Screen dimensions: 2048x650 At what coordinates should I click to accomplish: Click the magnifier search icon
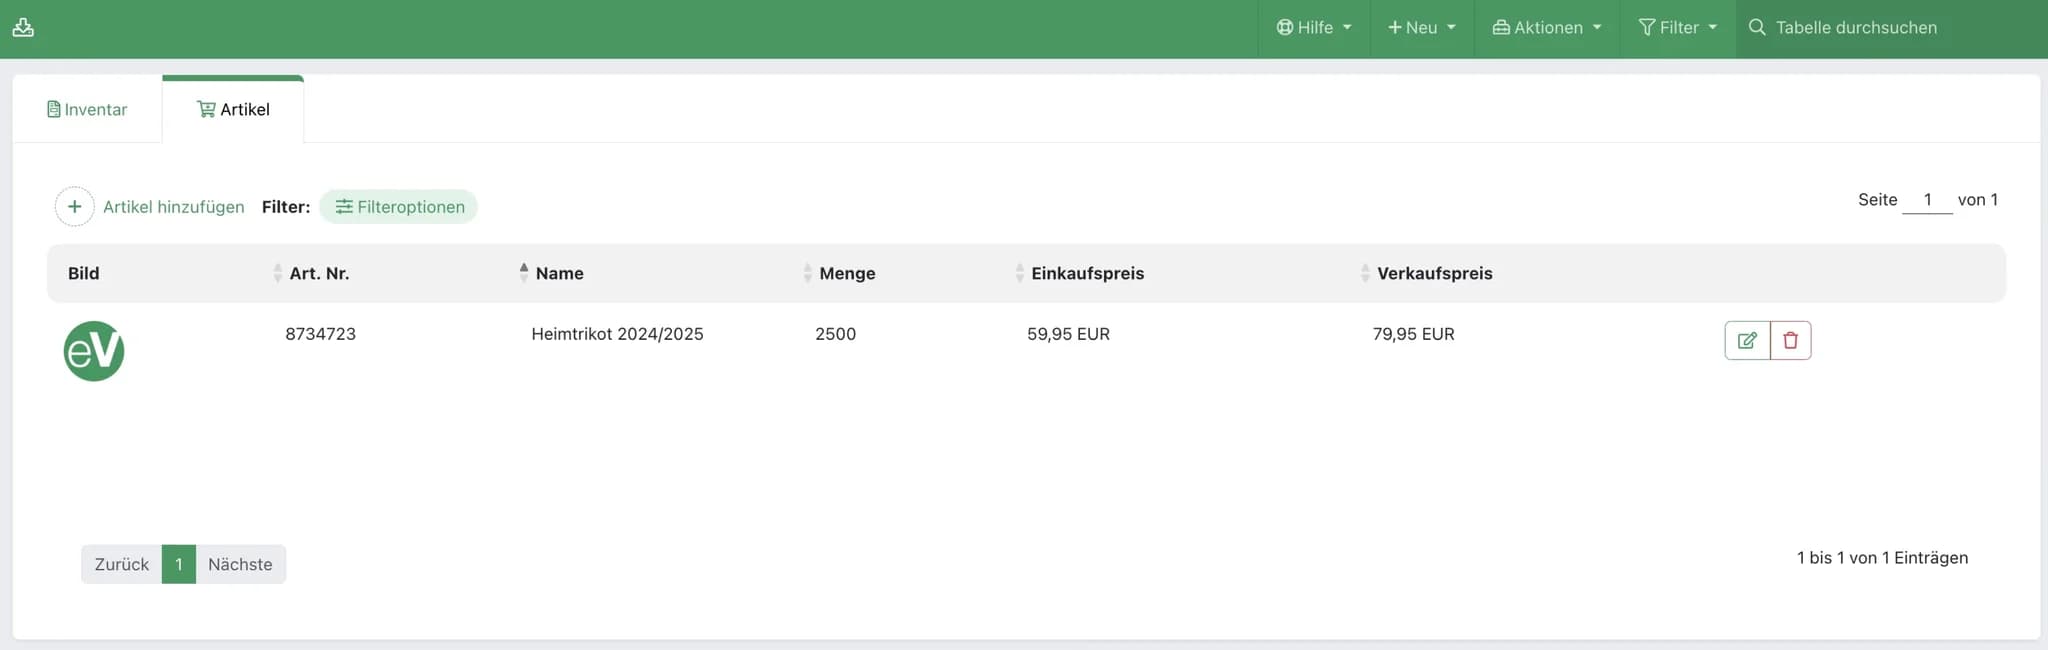[1756, 28]
